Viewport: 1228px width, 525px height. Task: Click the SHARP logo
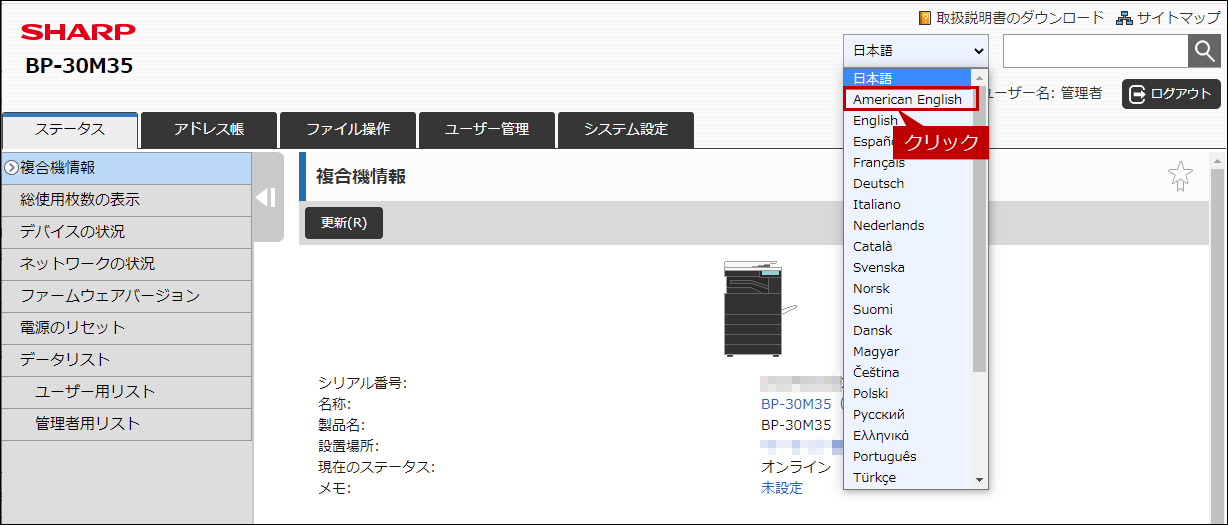coord(78,33)
